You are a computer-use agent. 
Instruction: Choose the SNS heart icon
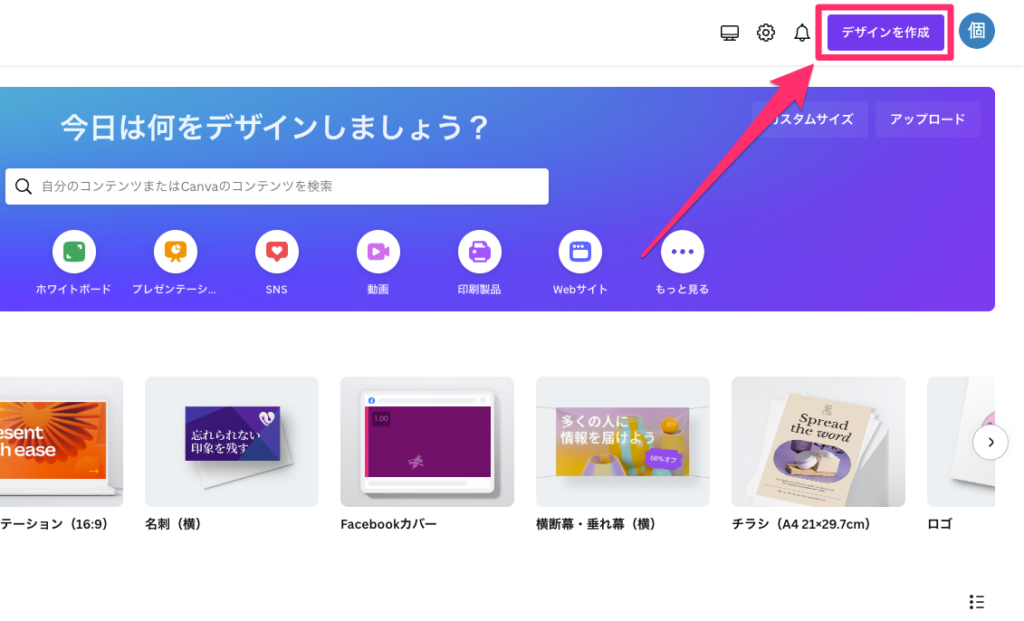pos(277,252)
